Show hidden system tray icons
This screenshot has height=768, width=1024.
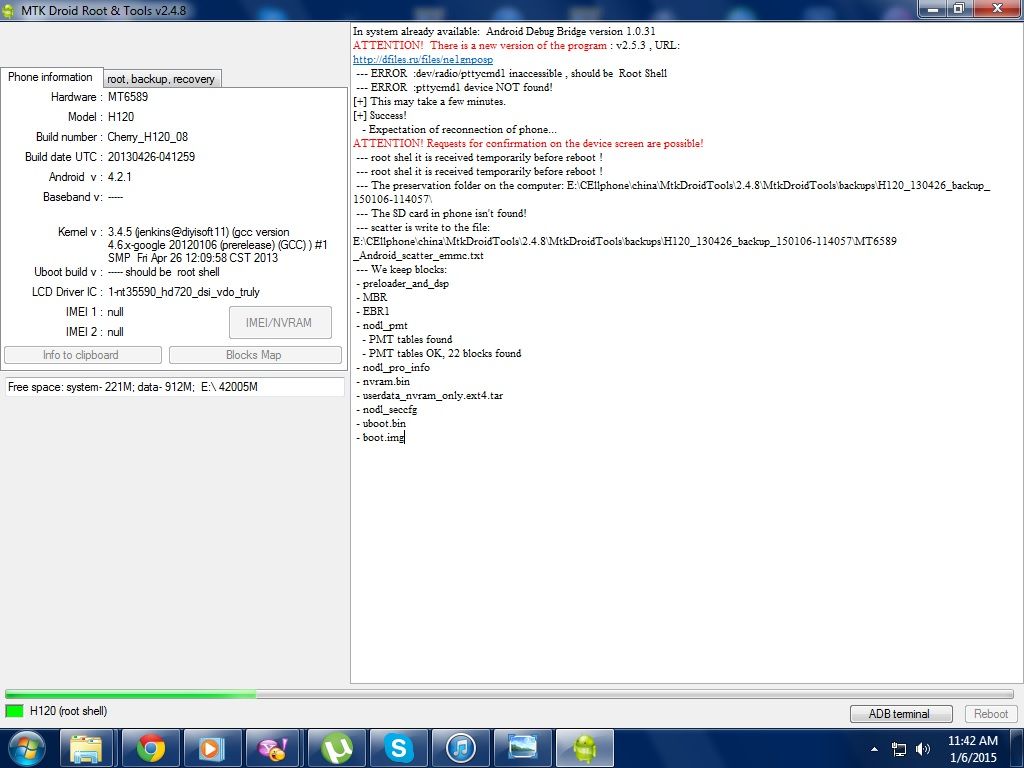tap(875, 748)
